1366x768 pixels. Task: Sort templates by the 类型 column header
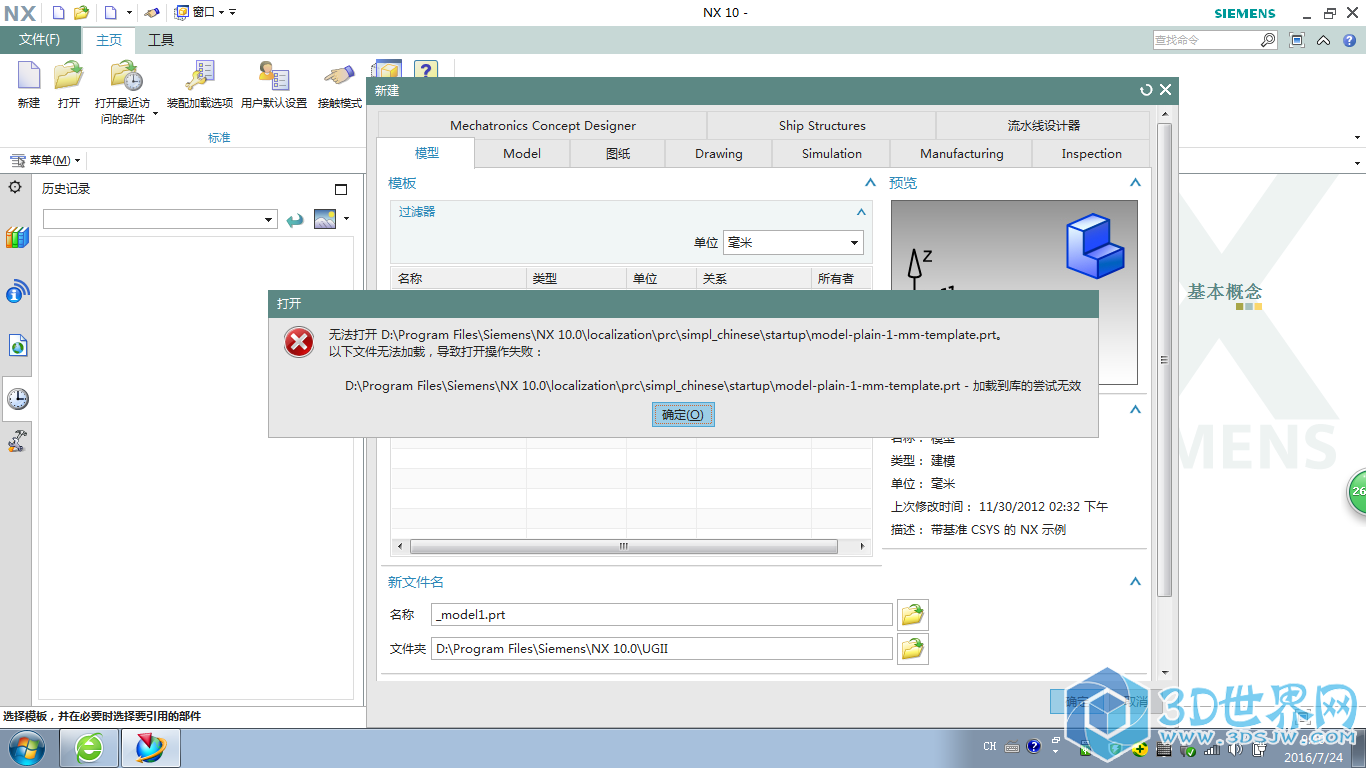[576, 278]
